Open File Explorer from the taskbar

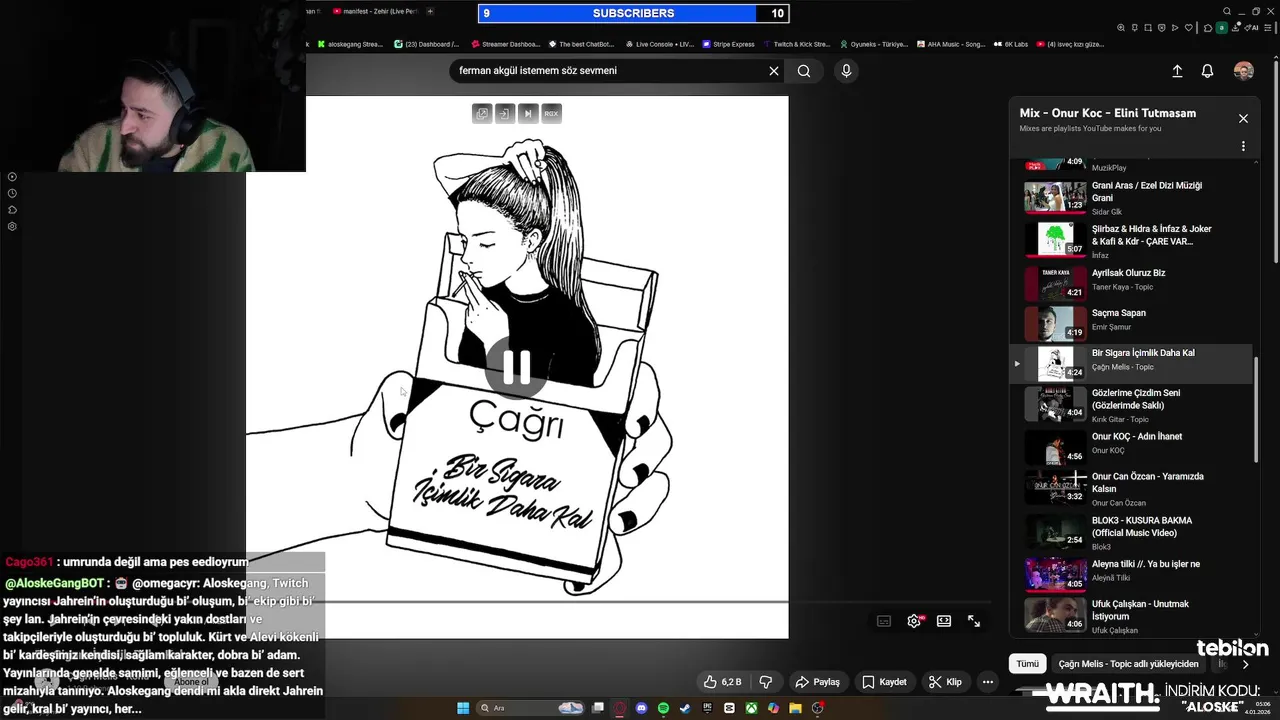click(795, 708)
